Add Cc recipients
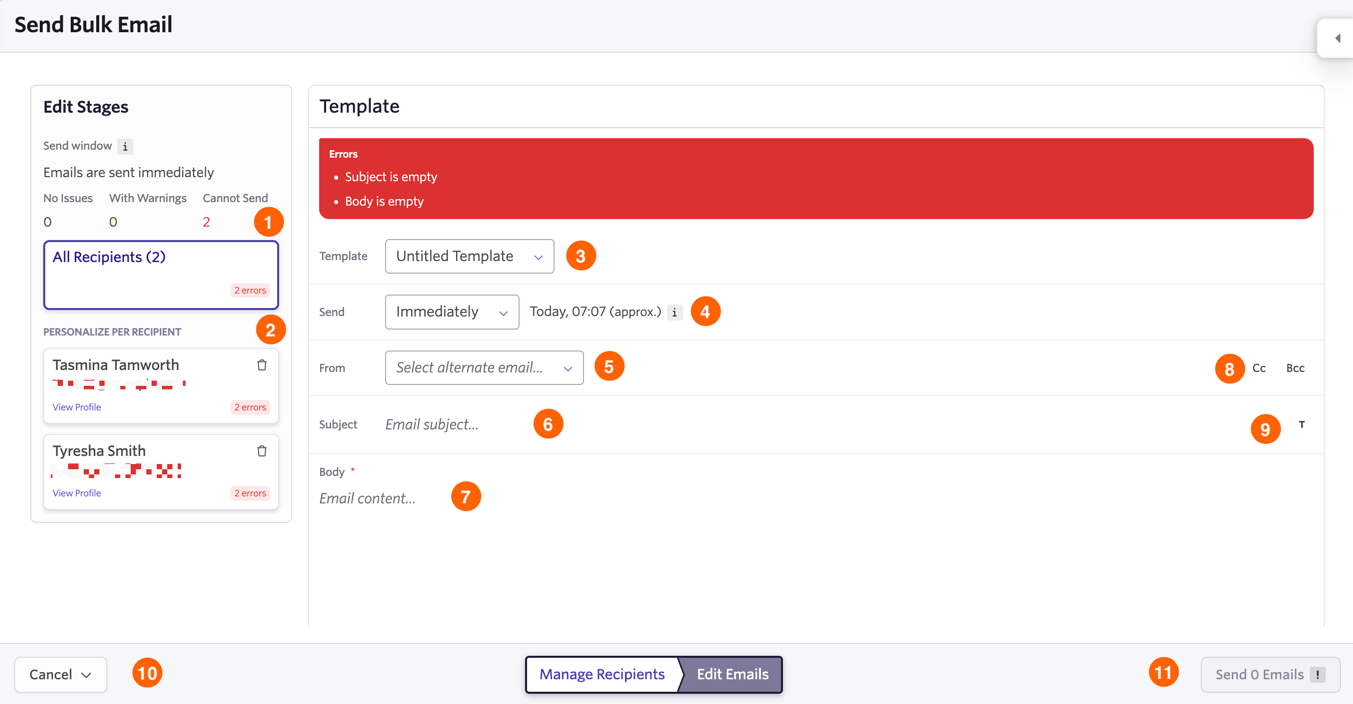The image size is (1353, 704). (x=1259, y=368)
